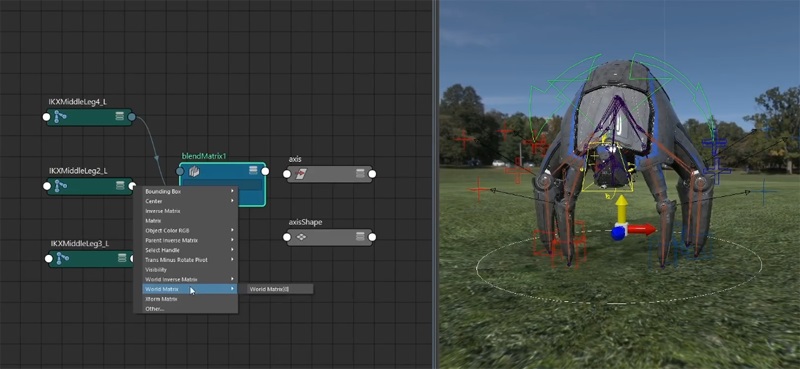Click the output port of axisShape node
This screenshot has width=800, height=369.
[x=372, y=237]
